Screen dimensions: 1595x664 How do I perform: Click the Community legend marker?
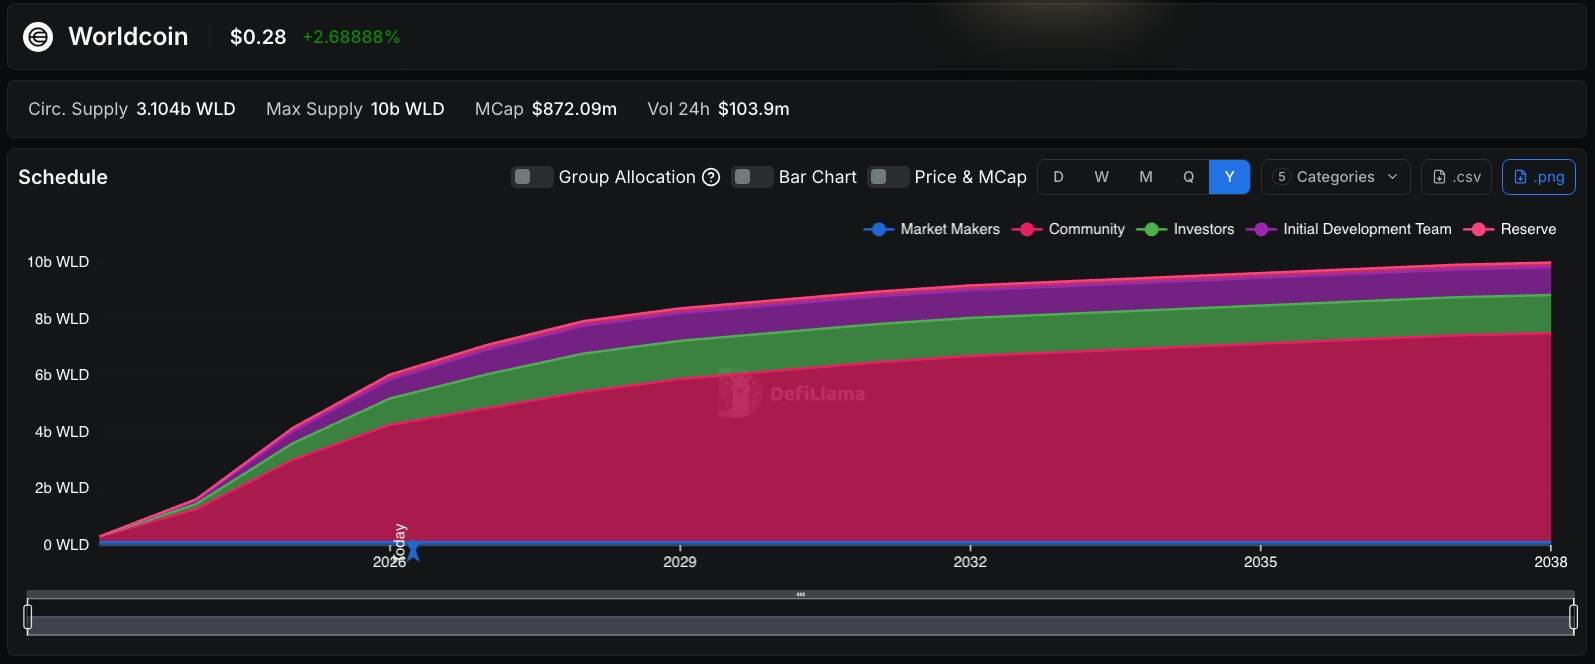click(x=1026, y=229)
